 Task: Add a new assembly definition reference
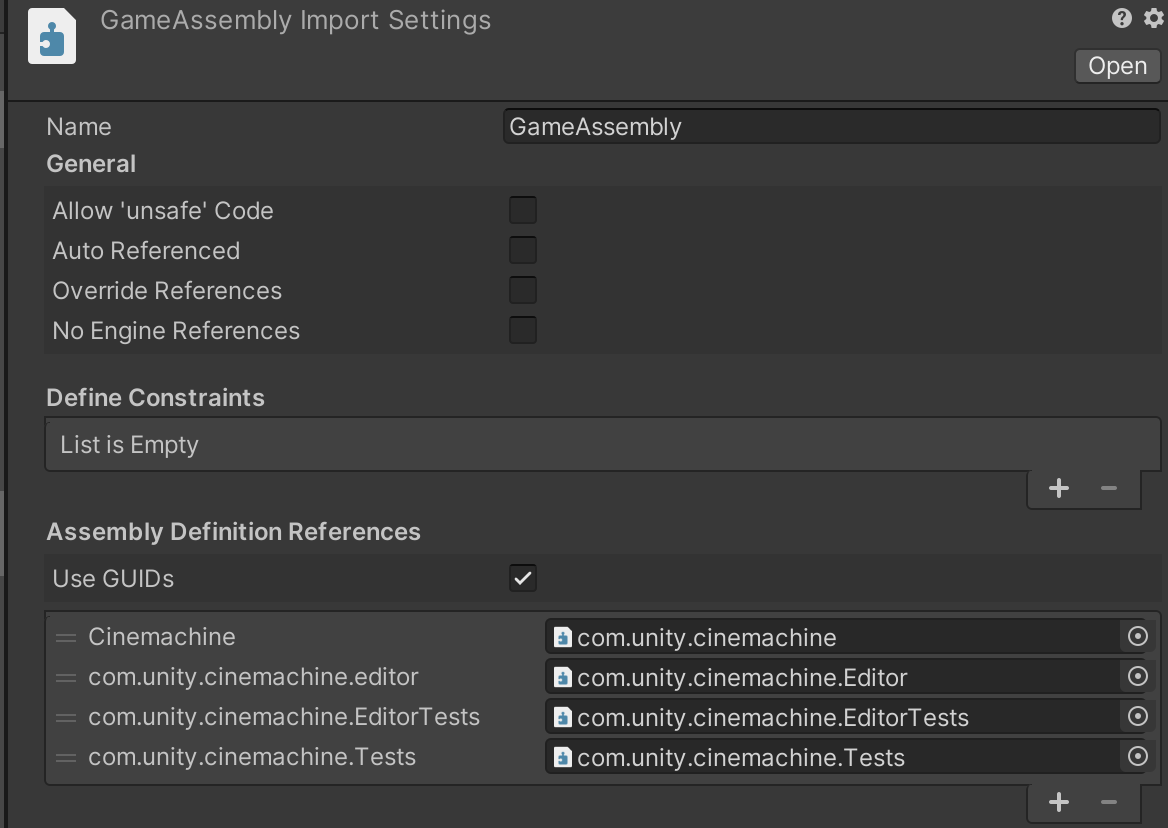pyautogui.click(x=1059, y=802)
